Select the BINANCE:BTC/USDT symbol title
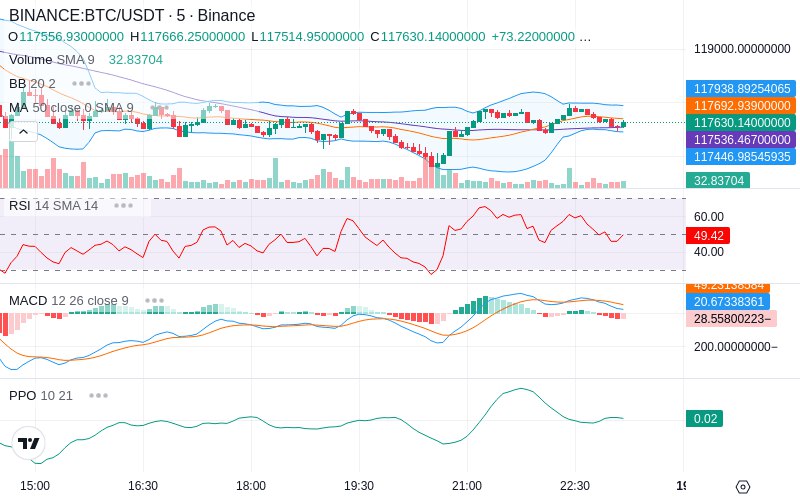Screen dimensions: 800x500 pos(132,15)
